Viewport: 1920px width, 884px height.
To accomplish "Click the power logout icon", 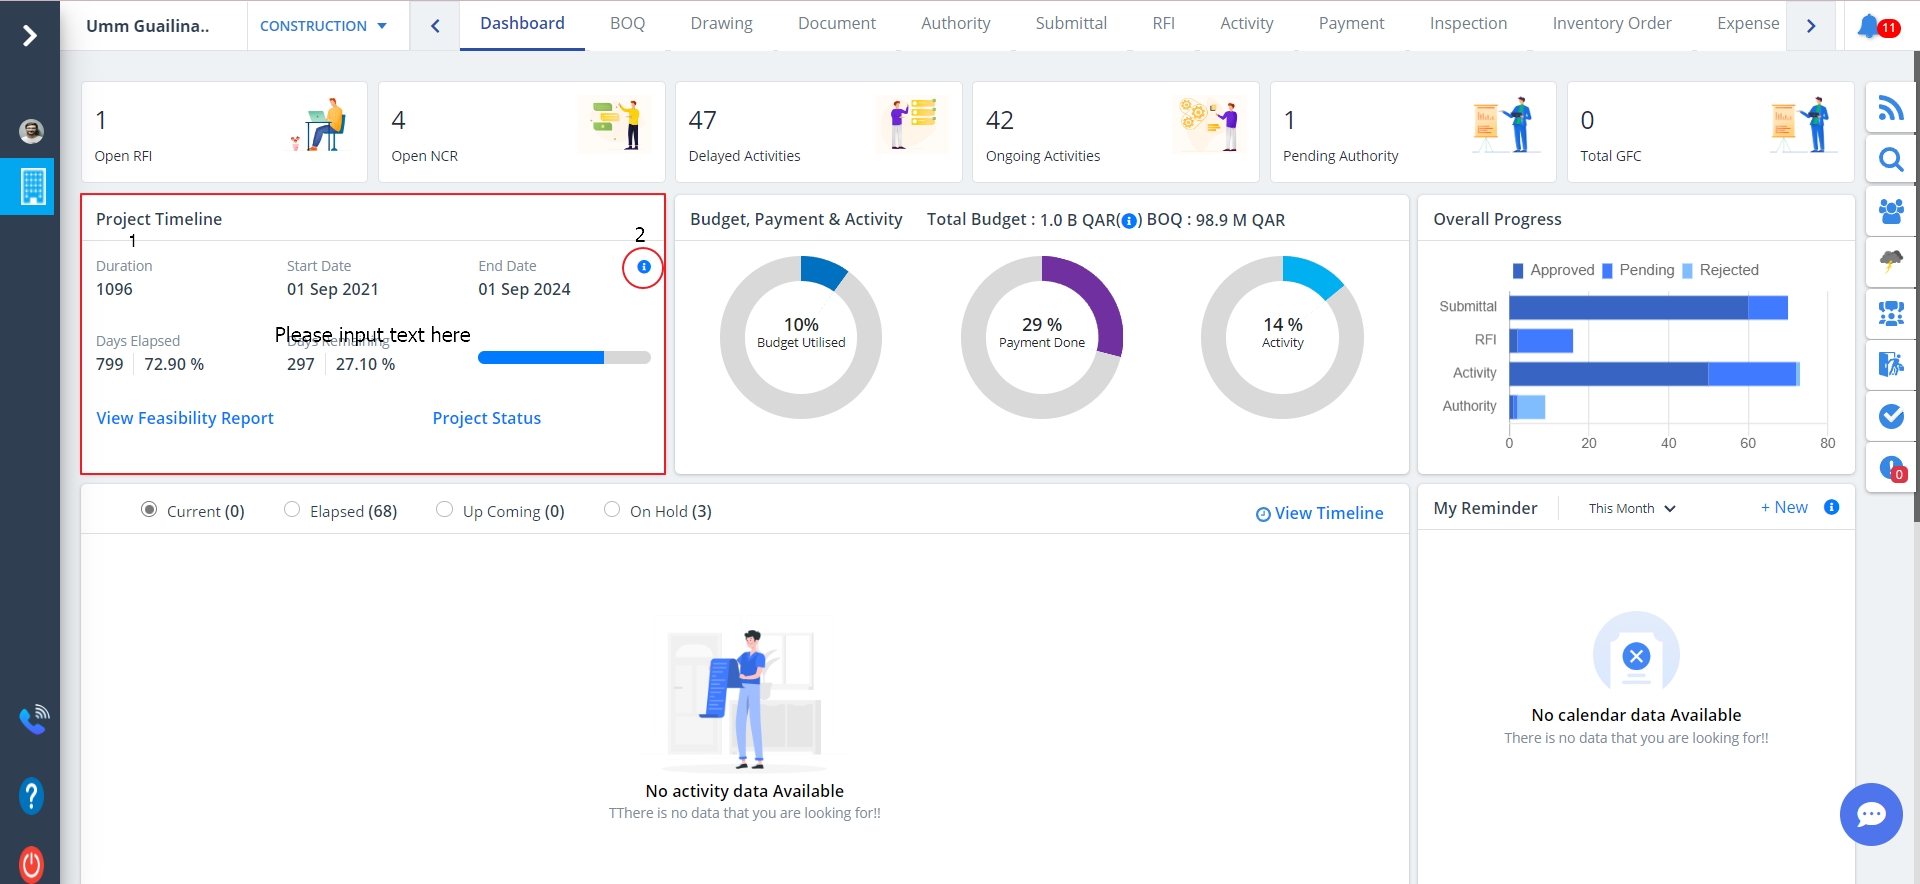I will (x=31, y=863).
